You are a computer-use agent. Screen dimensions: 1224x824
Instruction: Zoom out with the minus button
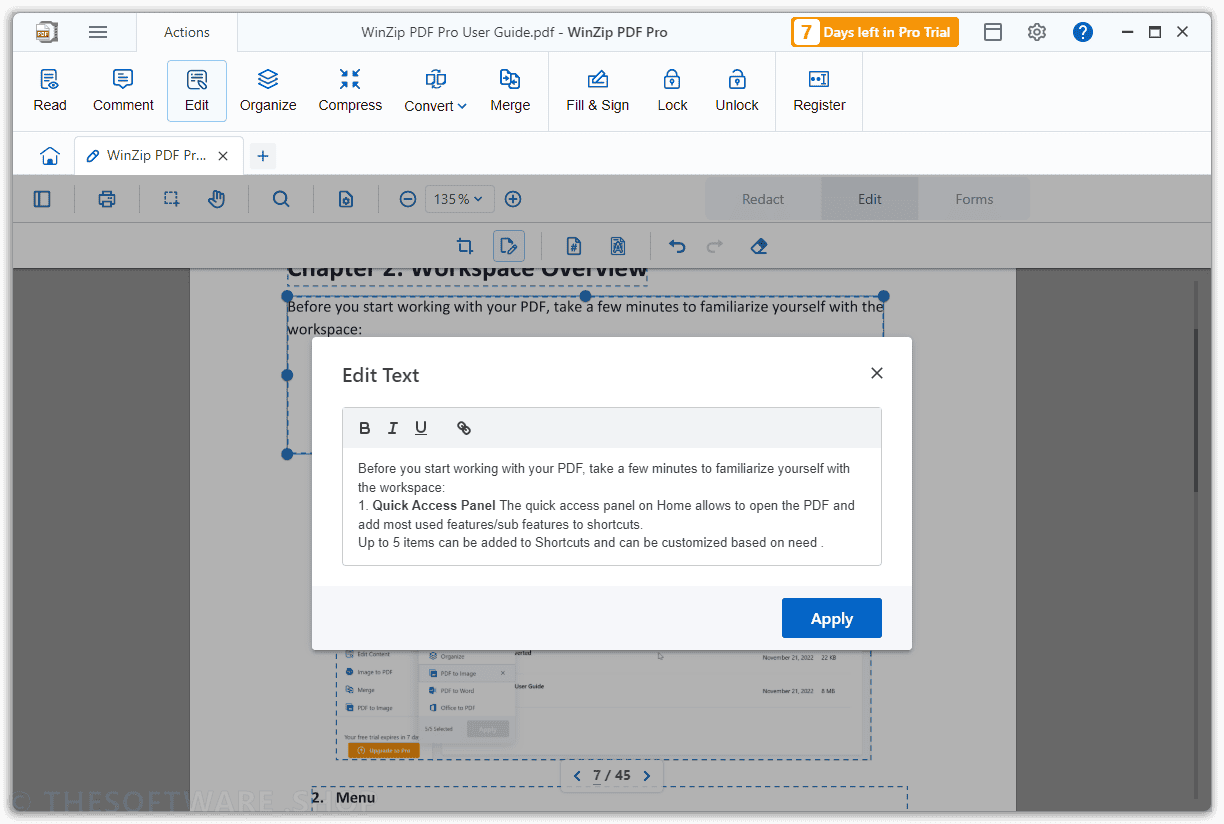pos(408,199)
